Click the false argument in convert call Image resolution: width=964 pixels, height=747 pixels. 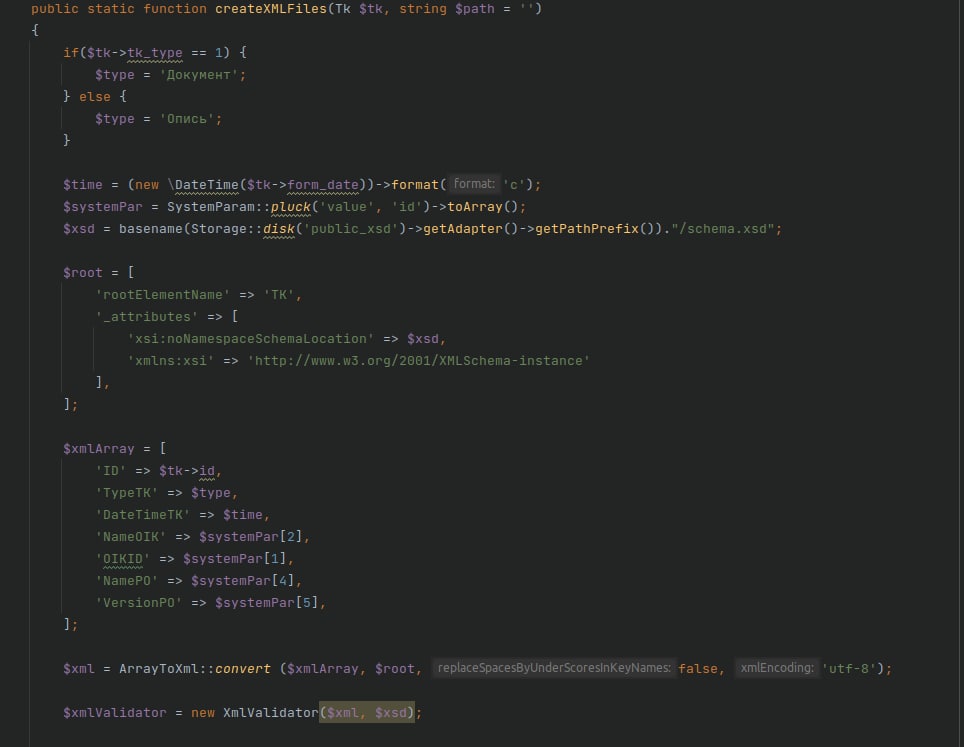click(x=698, y=669)
